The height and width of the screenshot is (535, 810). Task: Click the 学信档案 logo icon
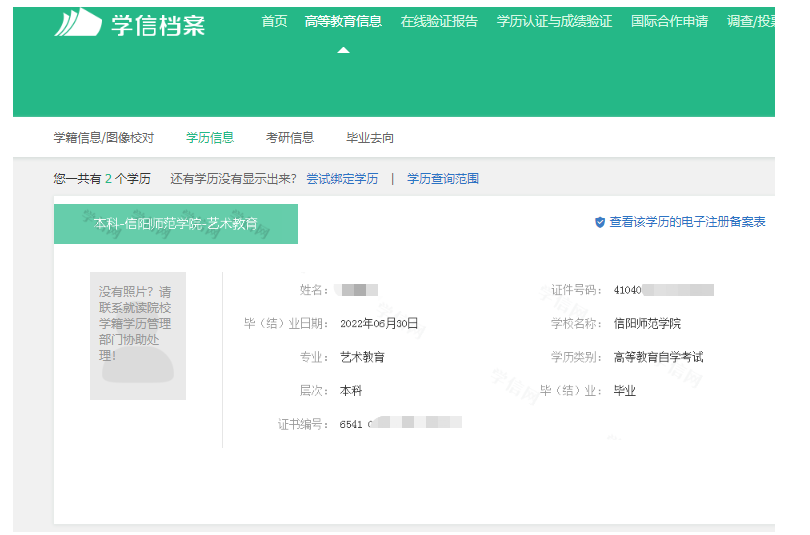77,23
